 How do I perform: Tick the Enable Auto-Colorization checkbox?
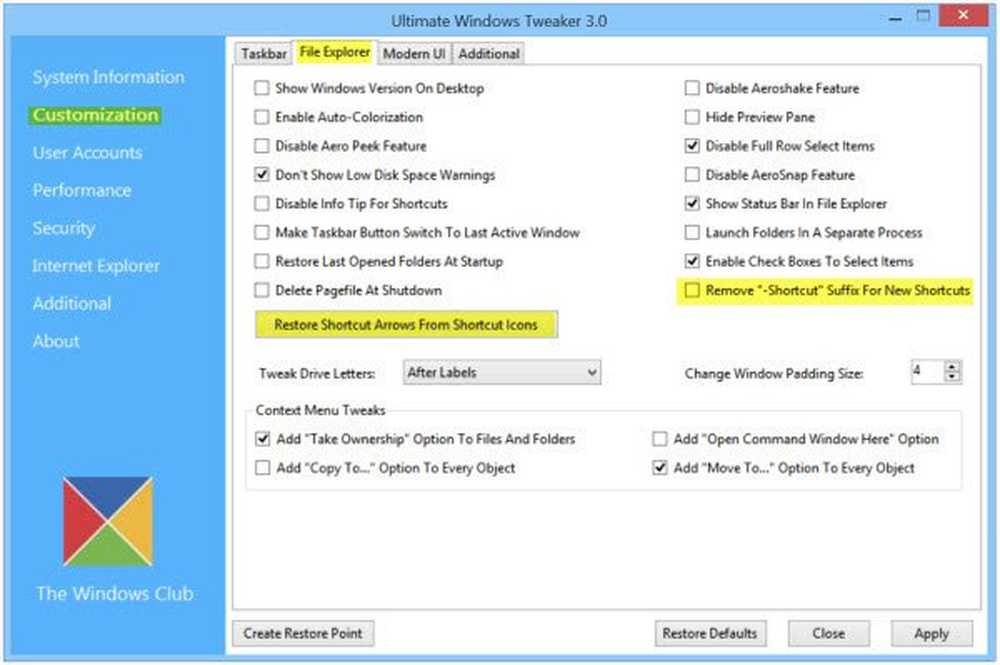pos(261,117)
